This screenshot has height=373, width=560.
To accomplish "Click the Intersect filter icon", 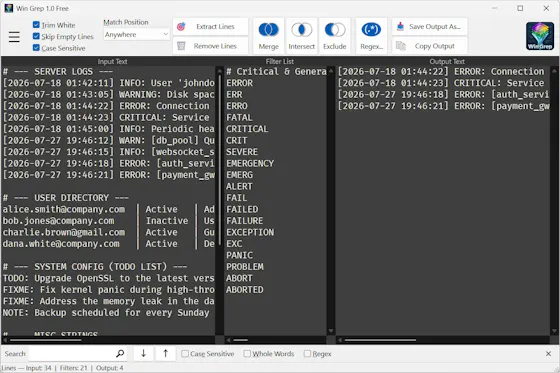I will point(301,36).
